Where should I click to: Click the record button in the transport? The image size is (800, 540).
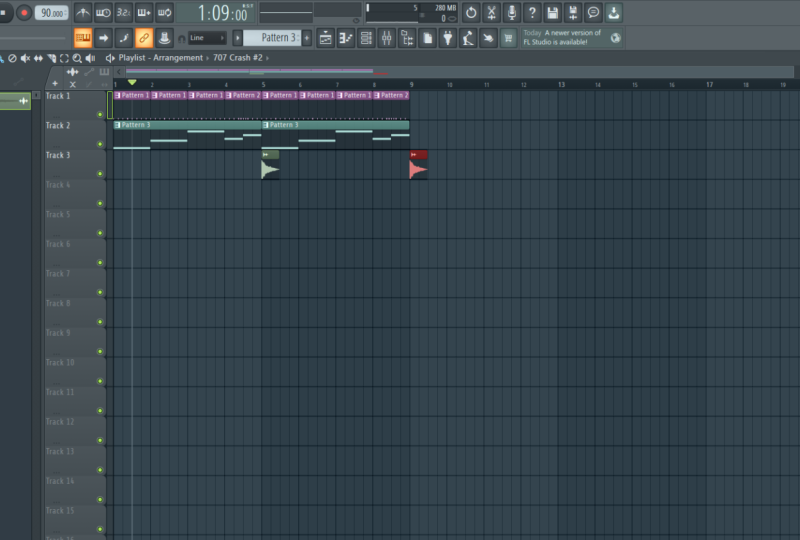click(23, 13)
